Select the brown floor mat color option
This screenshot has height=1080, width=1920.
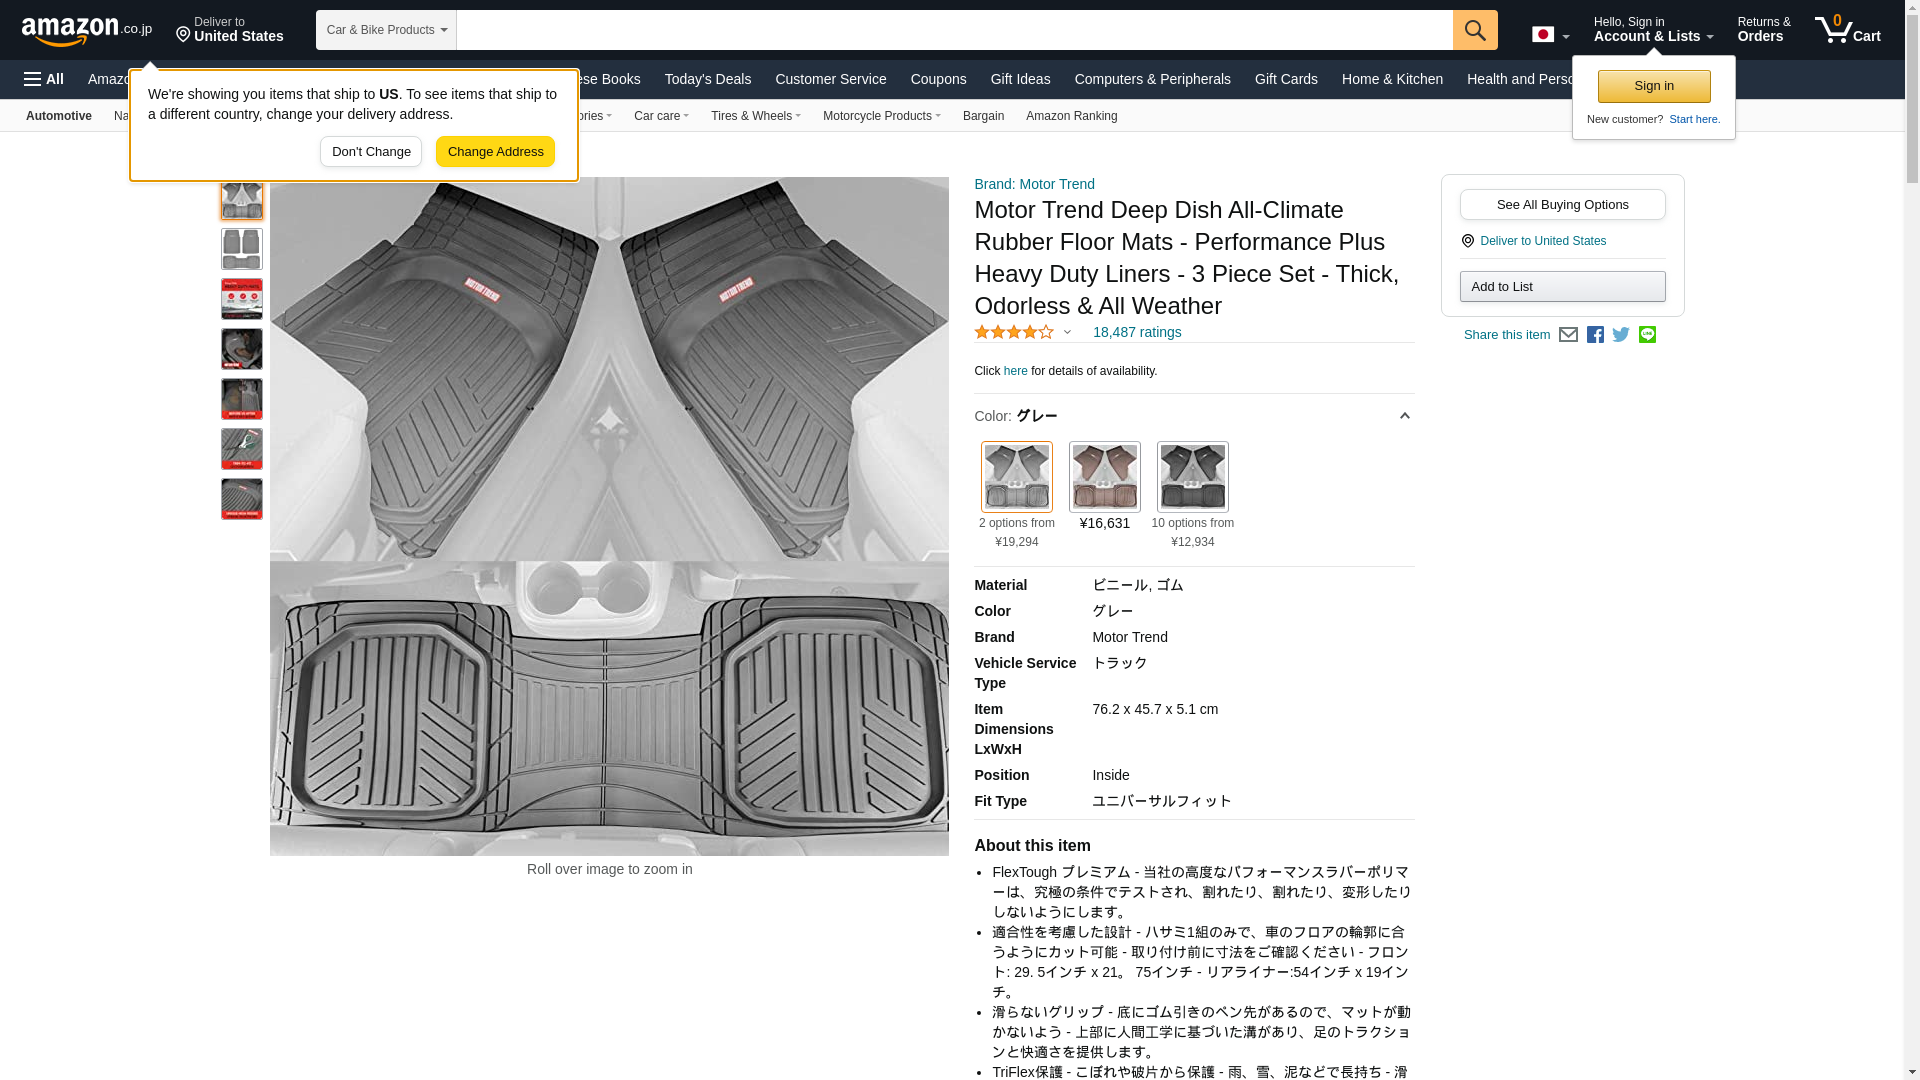(x=1104, y=477)
